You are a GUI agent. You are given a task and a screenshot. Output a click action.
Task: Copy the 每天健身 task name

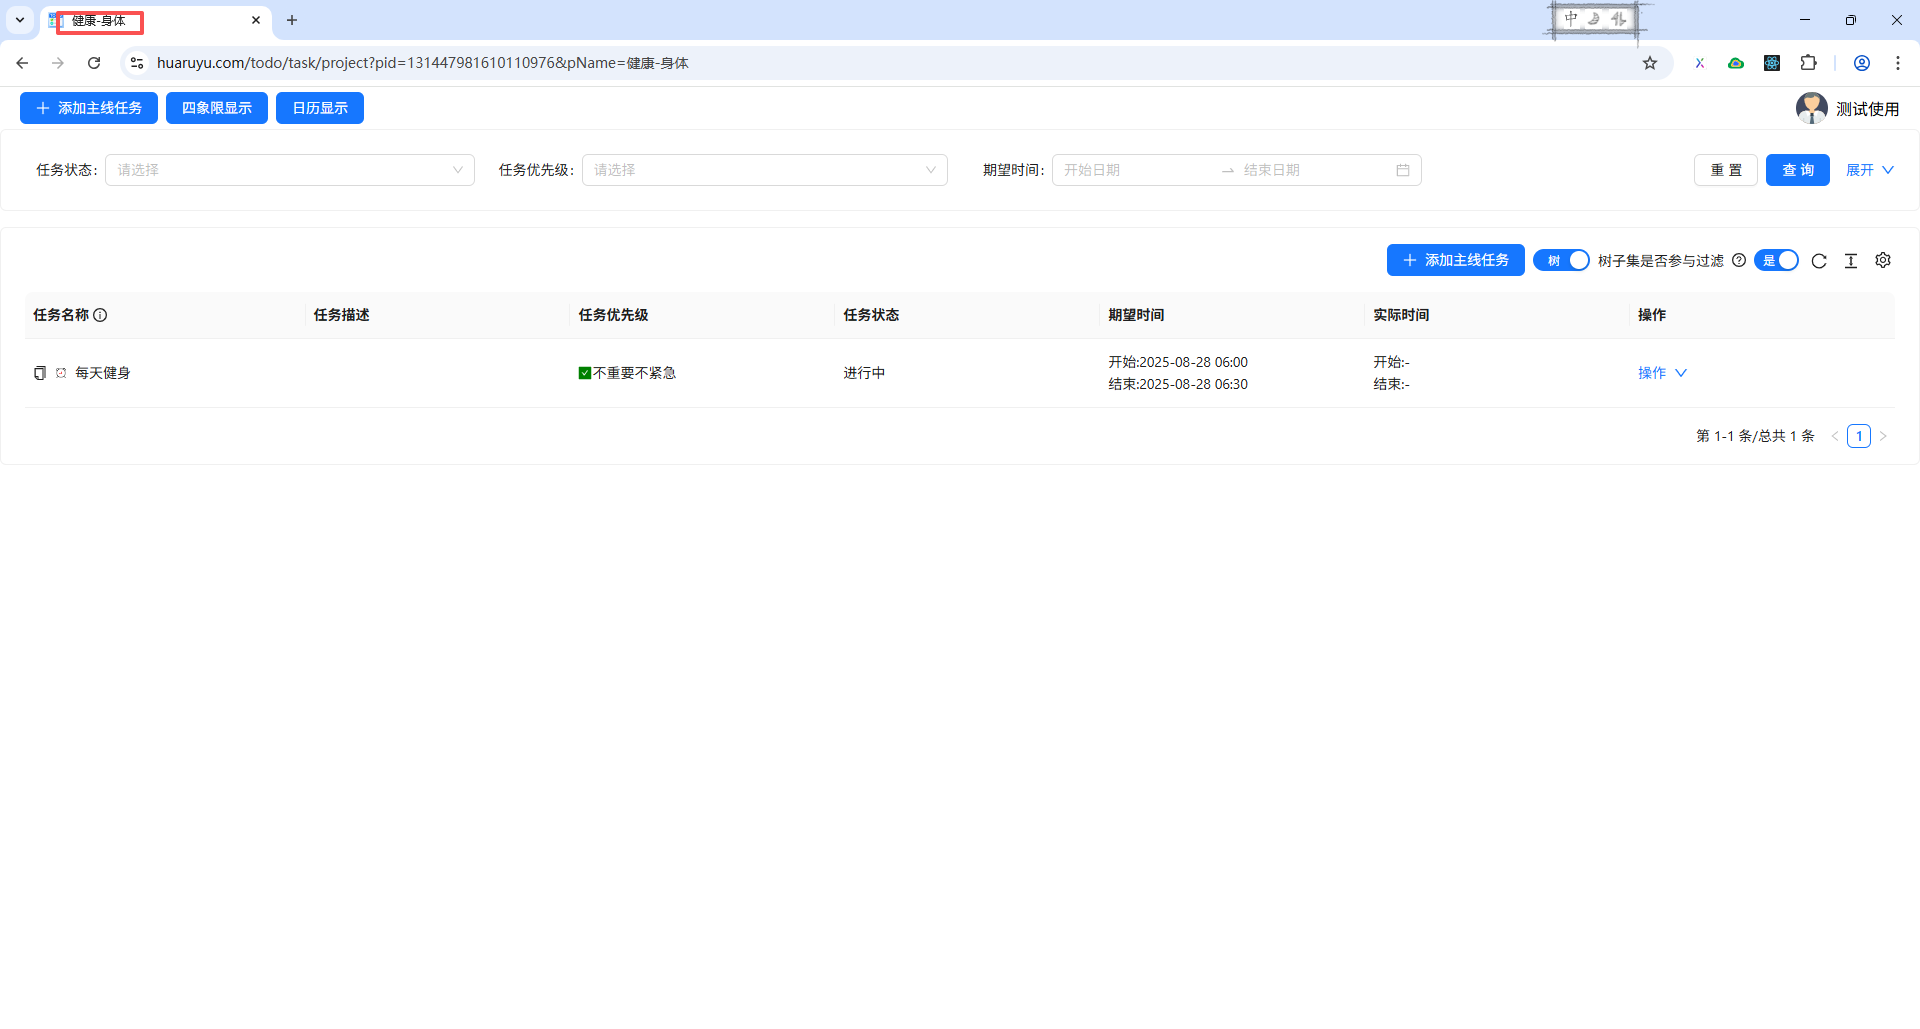(40, 373)
